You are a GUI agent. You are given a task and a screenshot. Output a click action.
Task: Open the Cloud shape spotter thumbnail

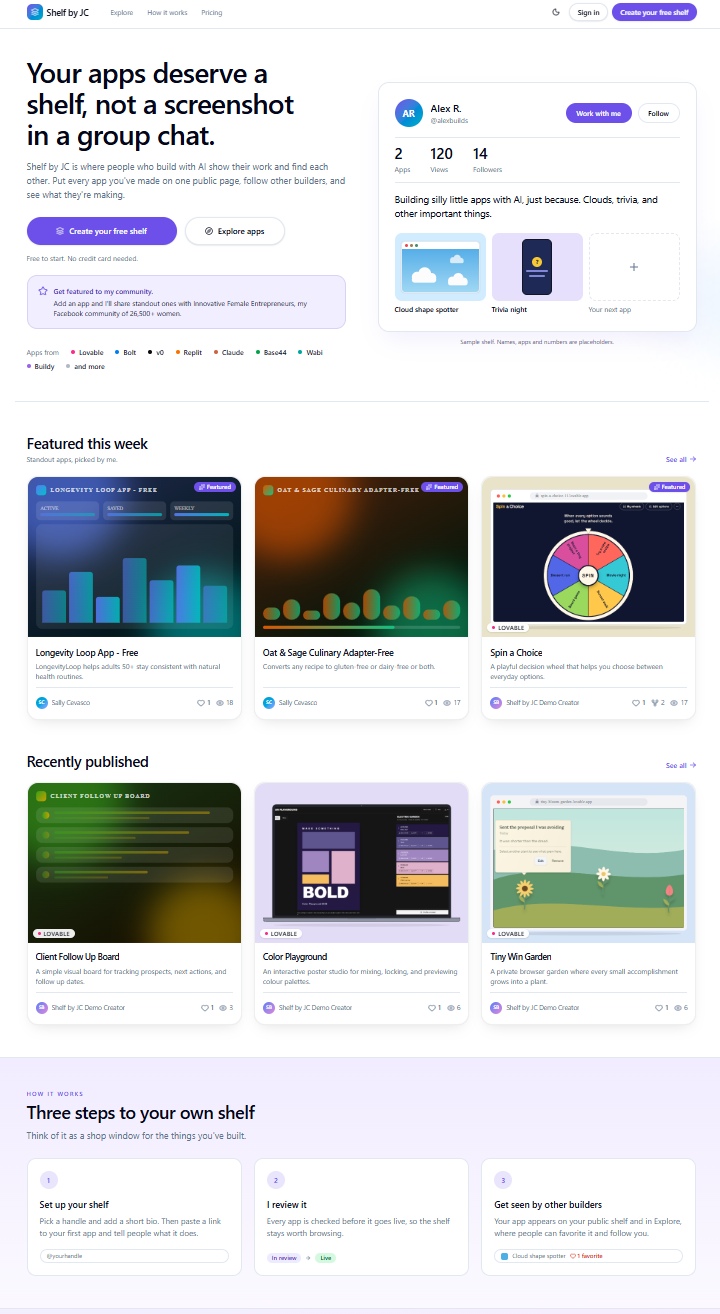point(440,267)
